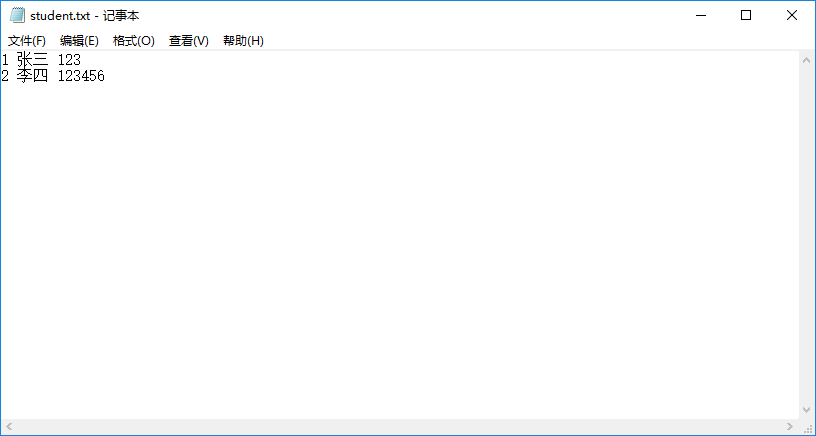The width and height of the screenshot is (816, 436).
Task: Click the Notepad icon in the title bar
Action: point(17,16)
